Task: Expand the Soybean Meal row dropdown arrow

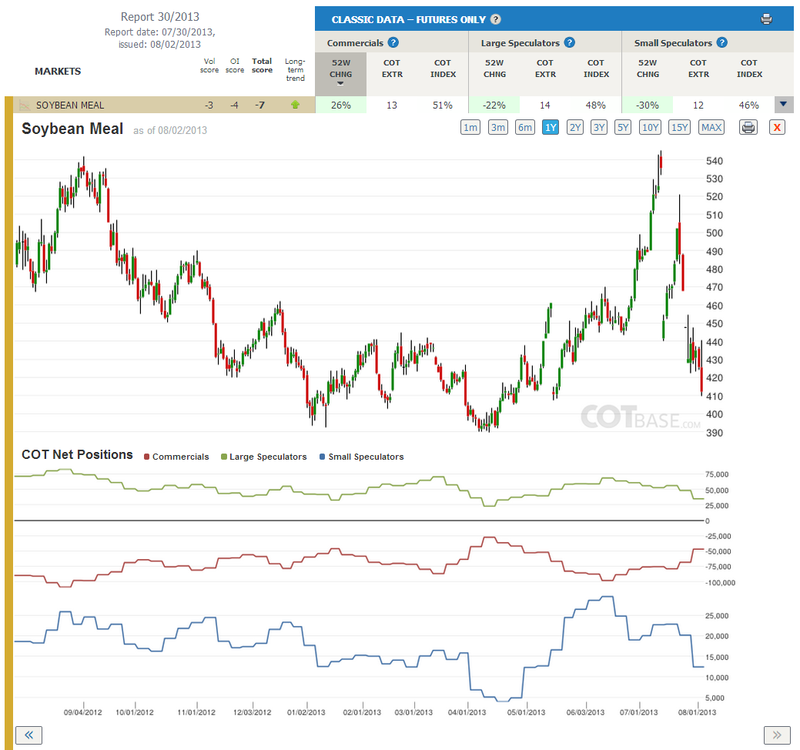Action: 783,105
